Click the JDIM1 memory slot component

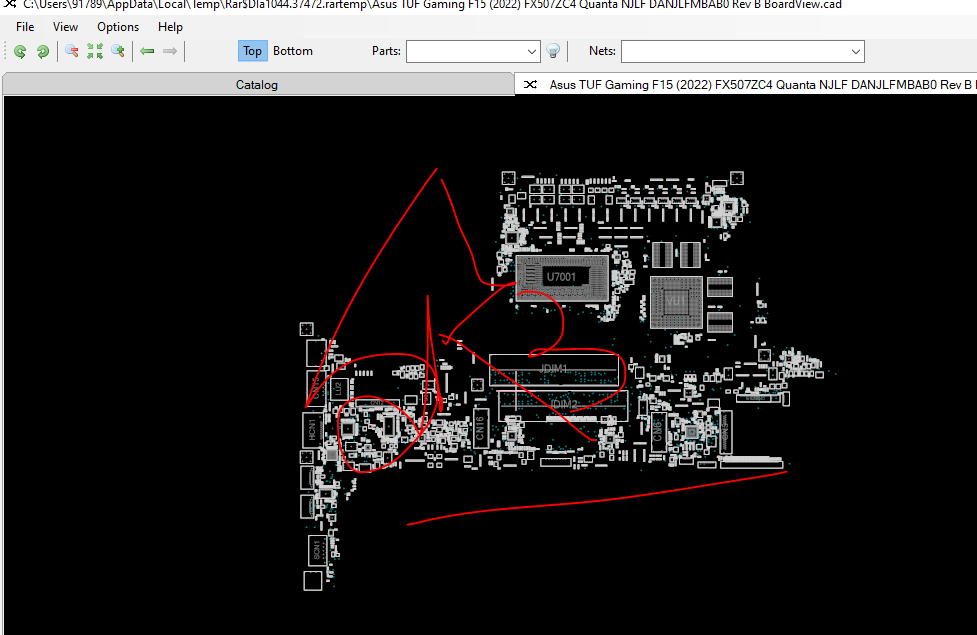click(x=555, y=369)
